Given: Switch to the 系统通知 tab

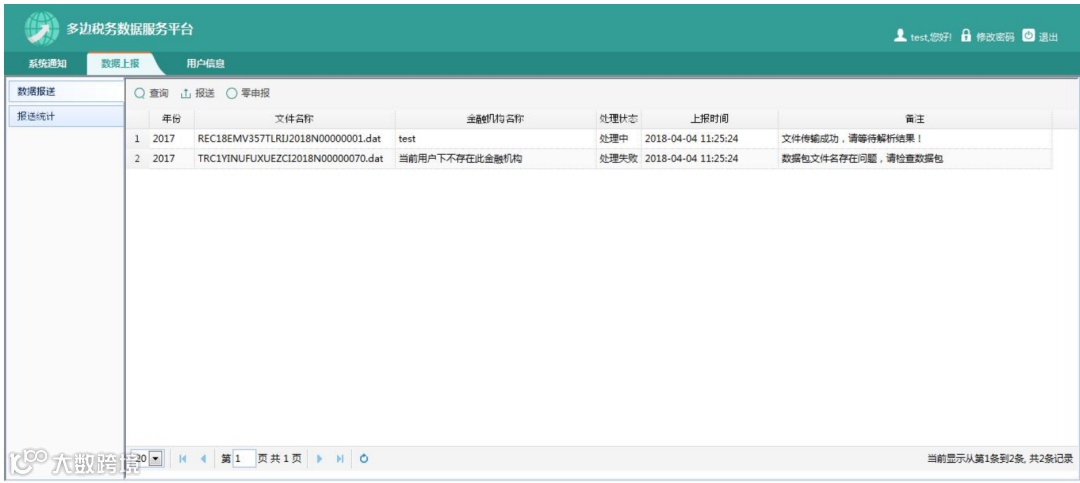Looking at the screenshot, I should (47, 63).
